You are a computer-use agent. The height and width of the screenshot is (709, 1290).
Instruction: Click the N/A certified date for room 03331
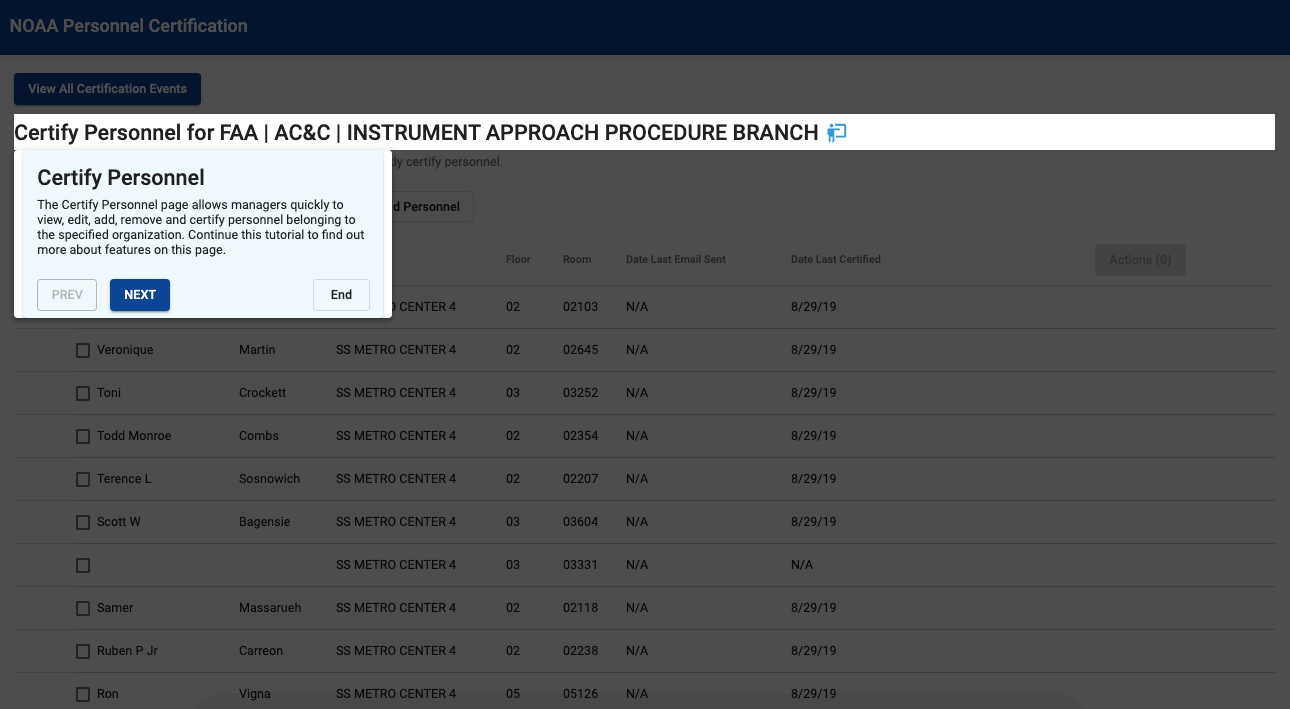tap(802, 565)
